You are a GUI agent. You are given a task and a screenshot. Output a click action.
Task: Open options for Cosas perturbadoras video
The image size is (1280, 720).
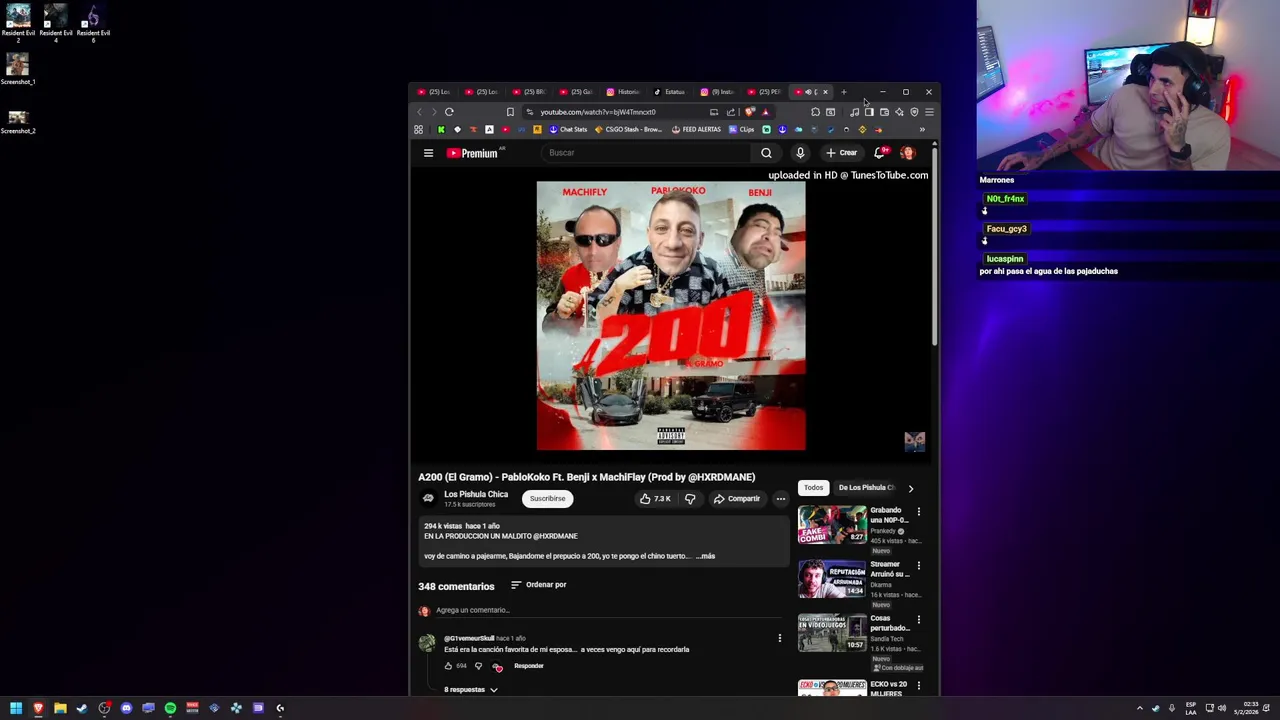point(918,620)
